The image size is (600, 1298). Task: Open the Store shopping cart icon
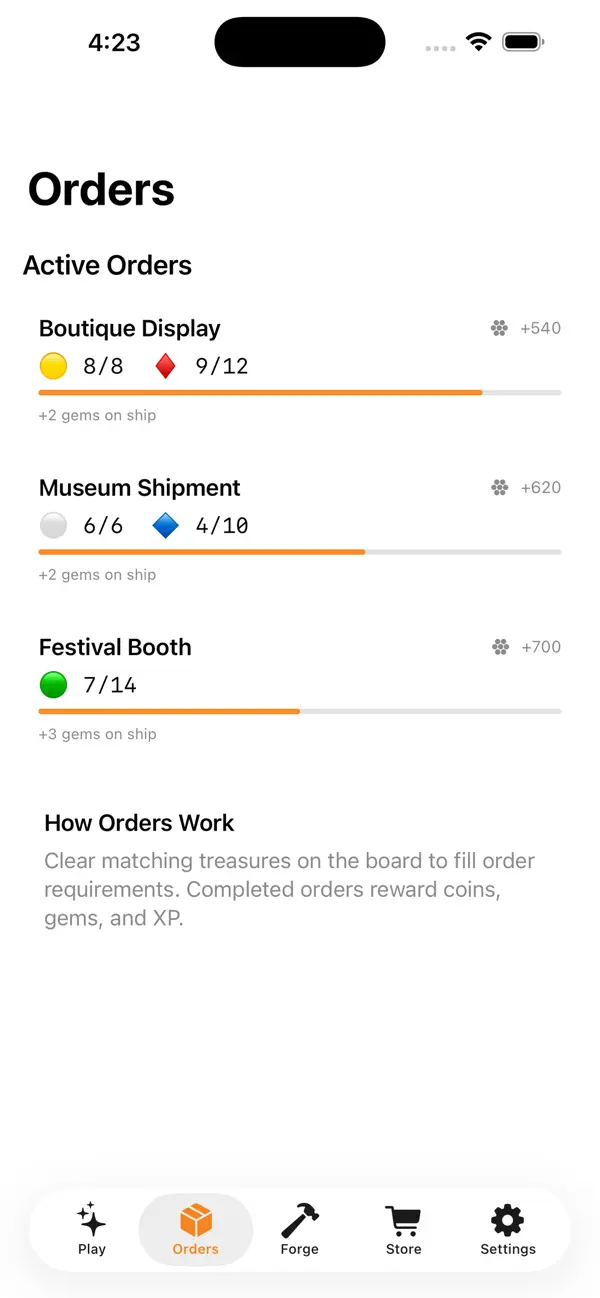coord(404,1220)
